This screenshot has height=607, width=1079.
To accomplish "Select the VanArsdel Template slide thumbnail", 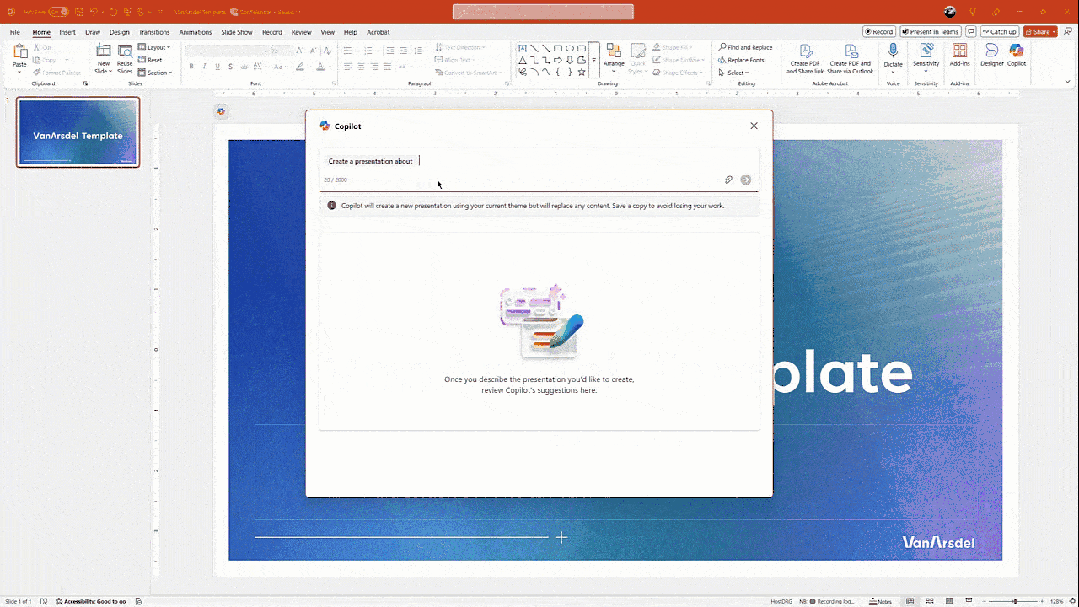I will (x=78, y=132).
